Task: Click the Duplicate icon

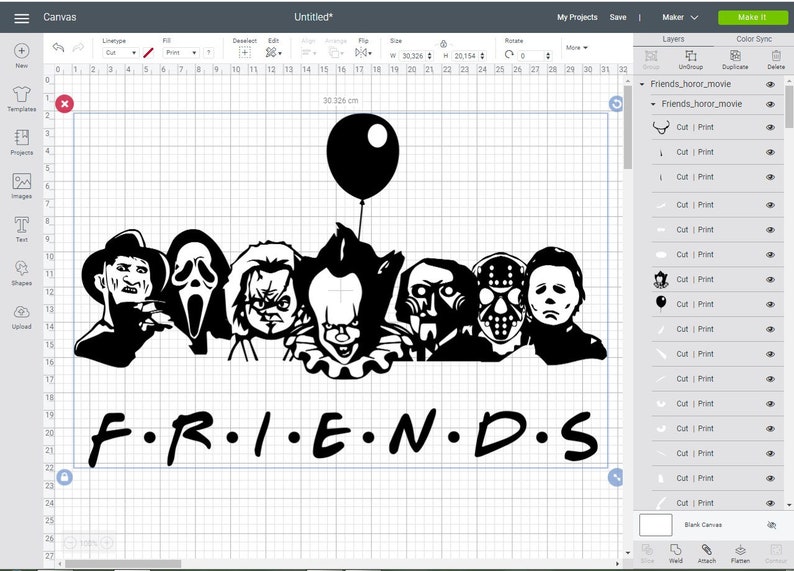Action: (x=735, y=56)
